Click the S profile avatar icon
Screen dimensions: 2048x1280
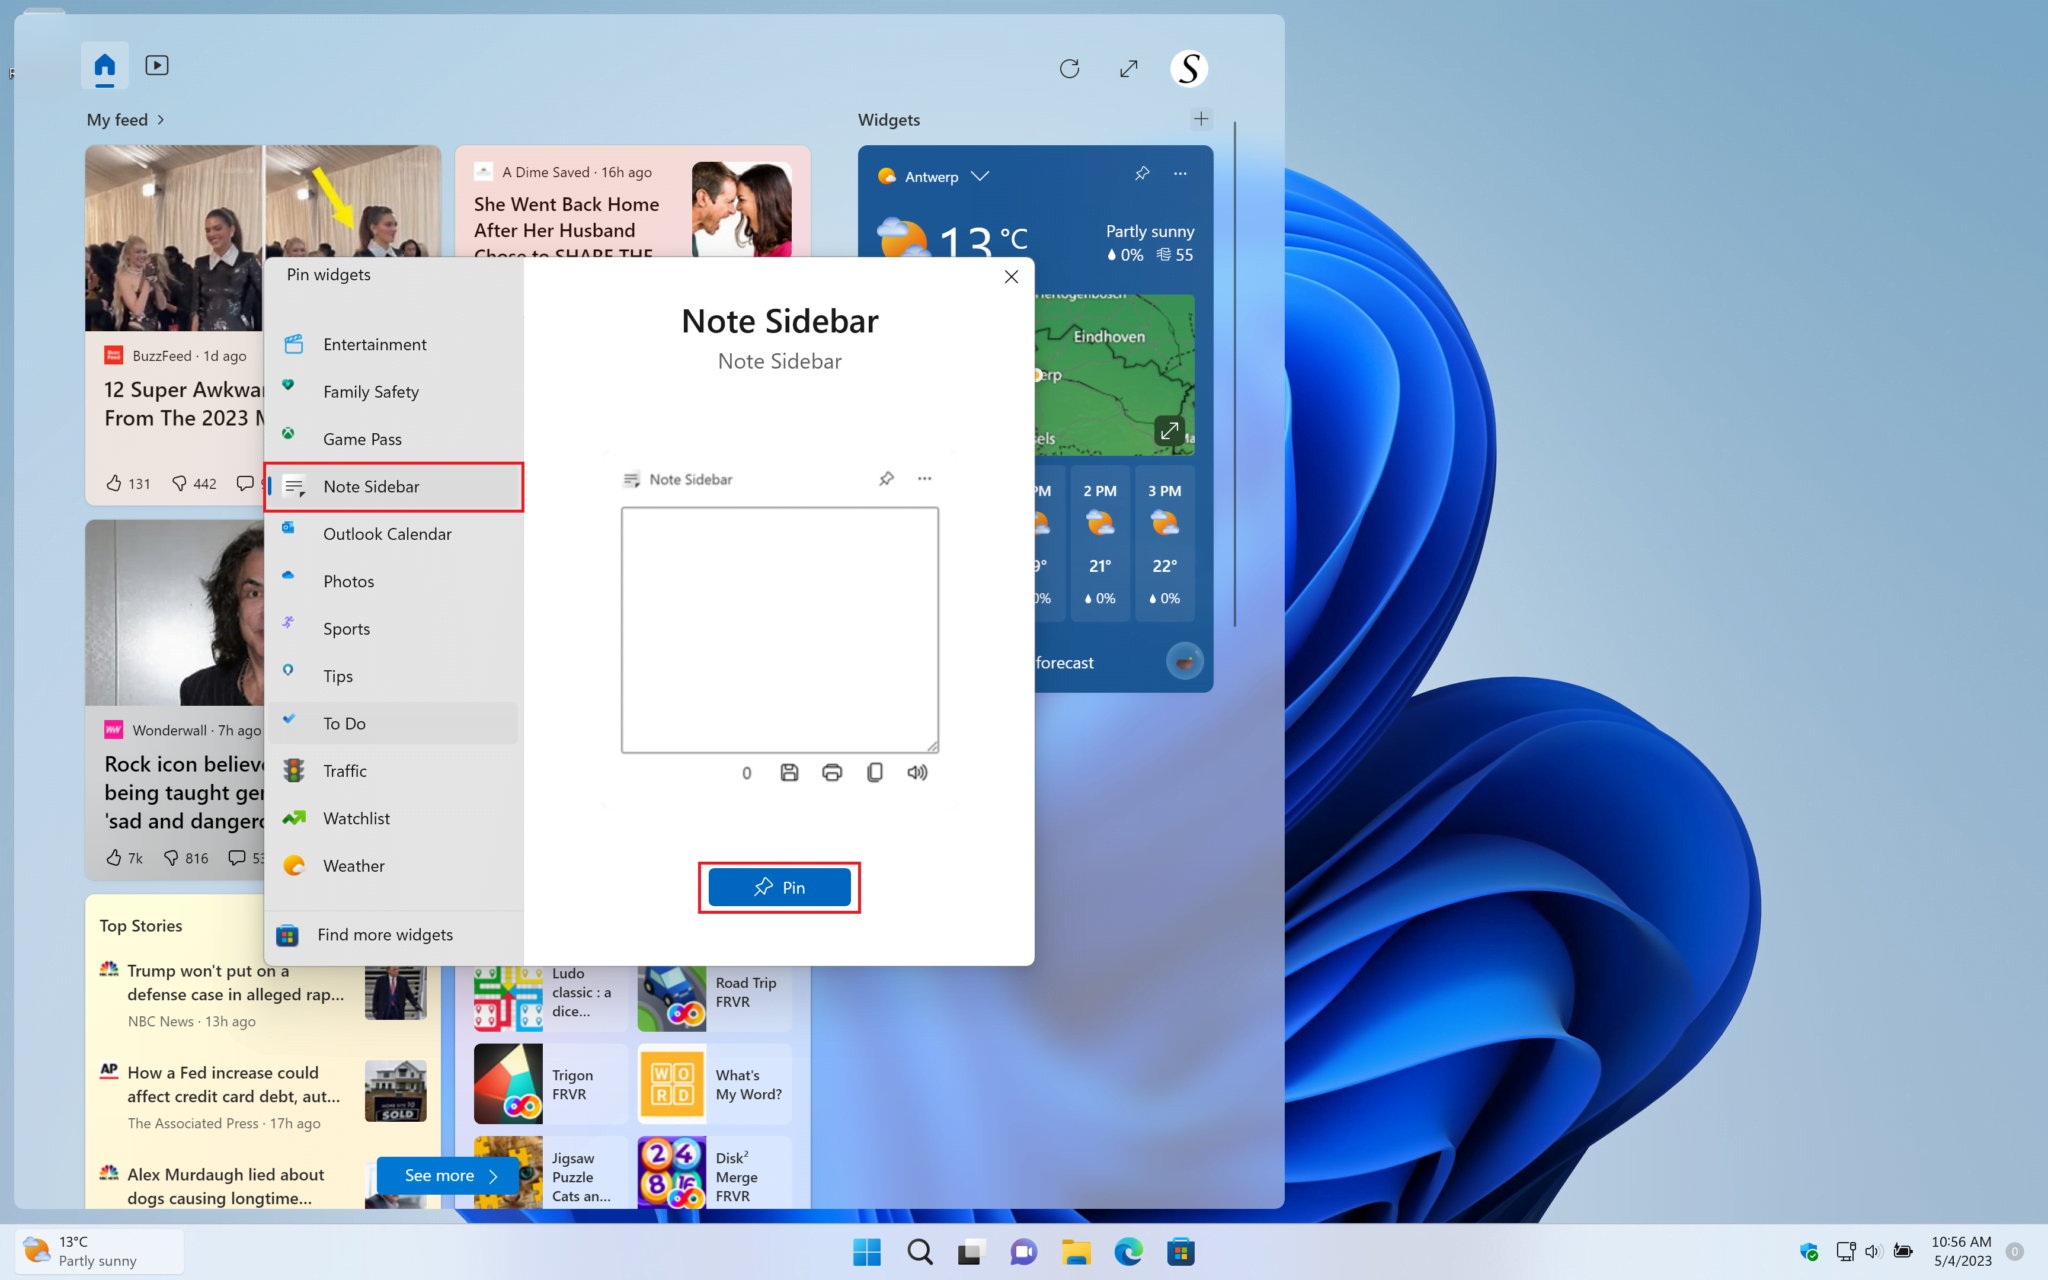tap(1190, 68)
